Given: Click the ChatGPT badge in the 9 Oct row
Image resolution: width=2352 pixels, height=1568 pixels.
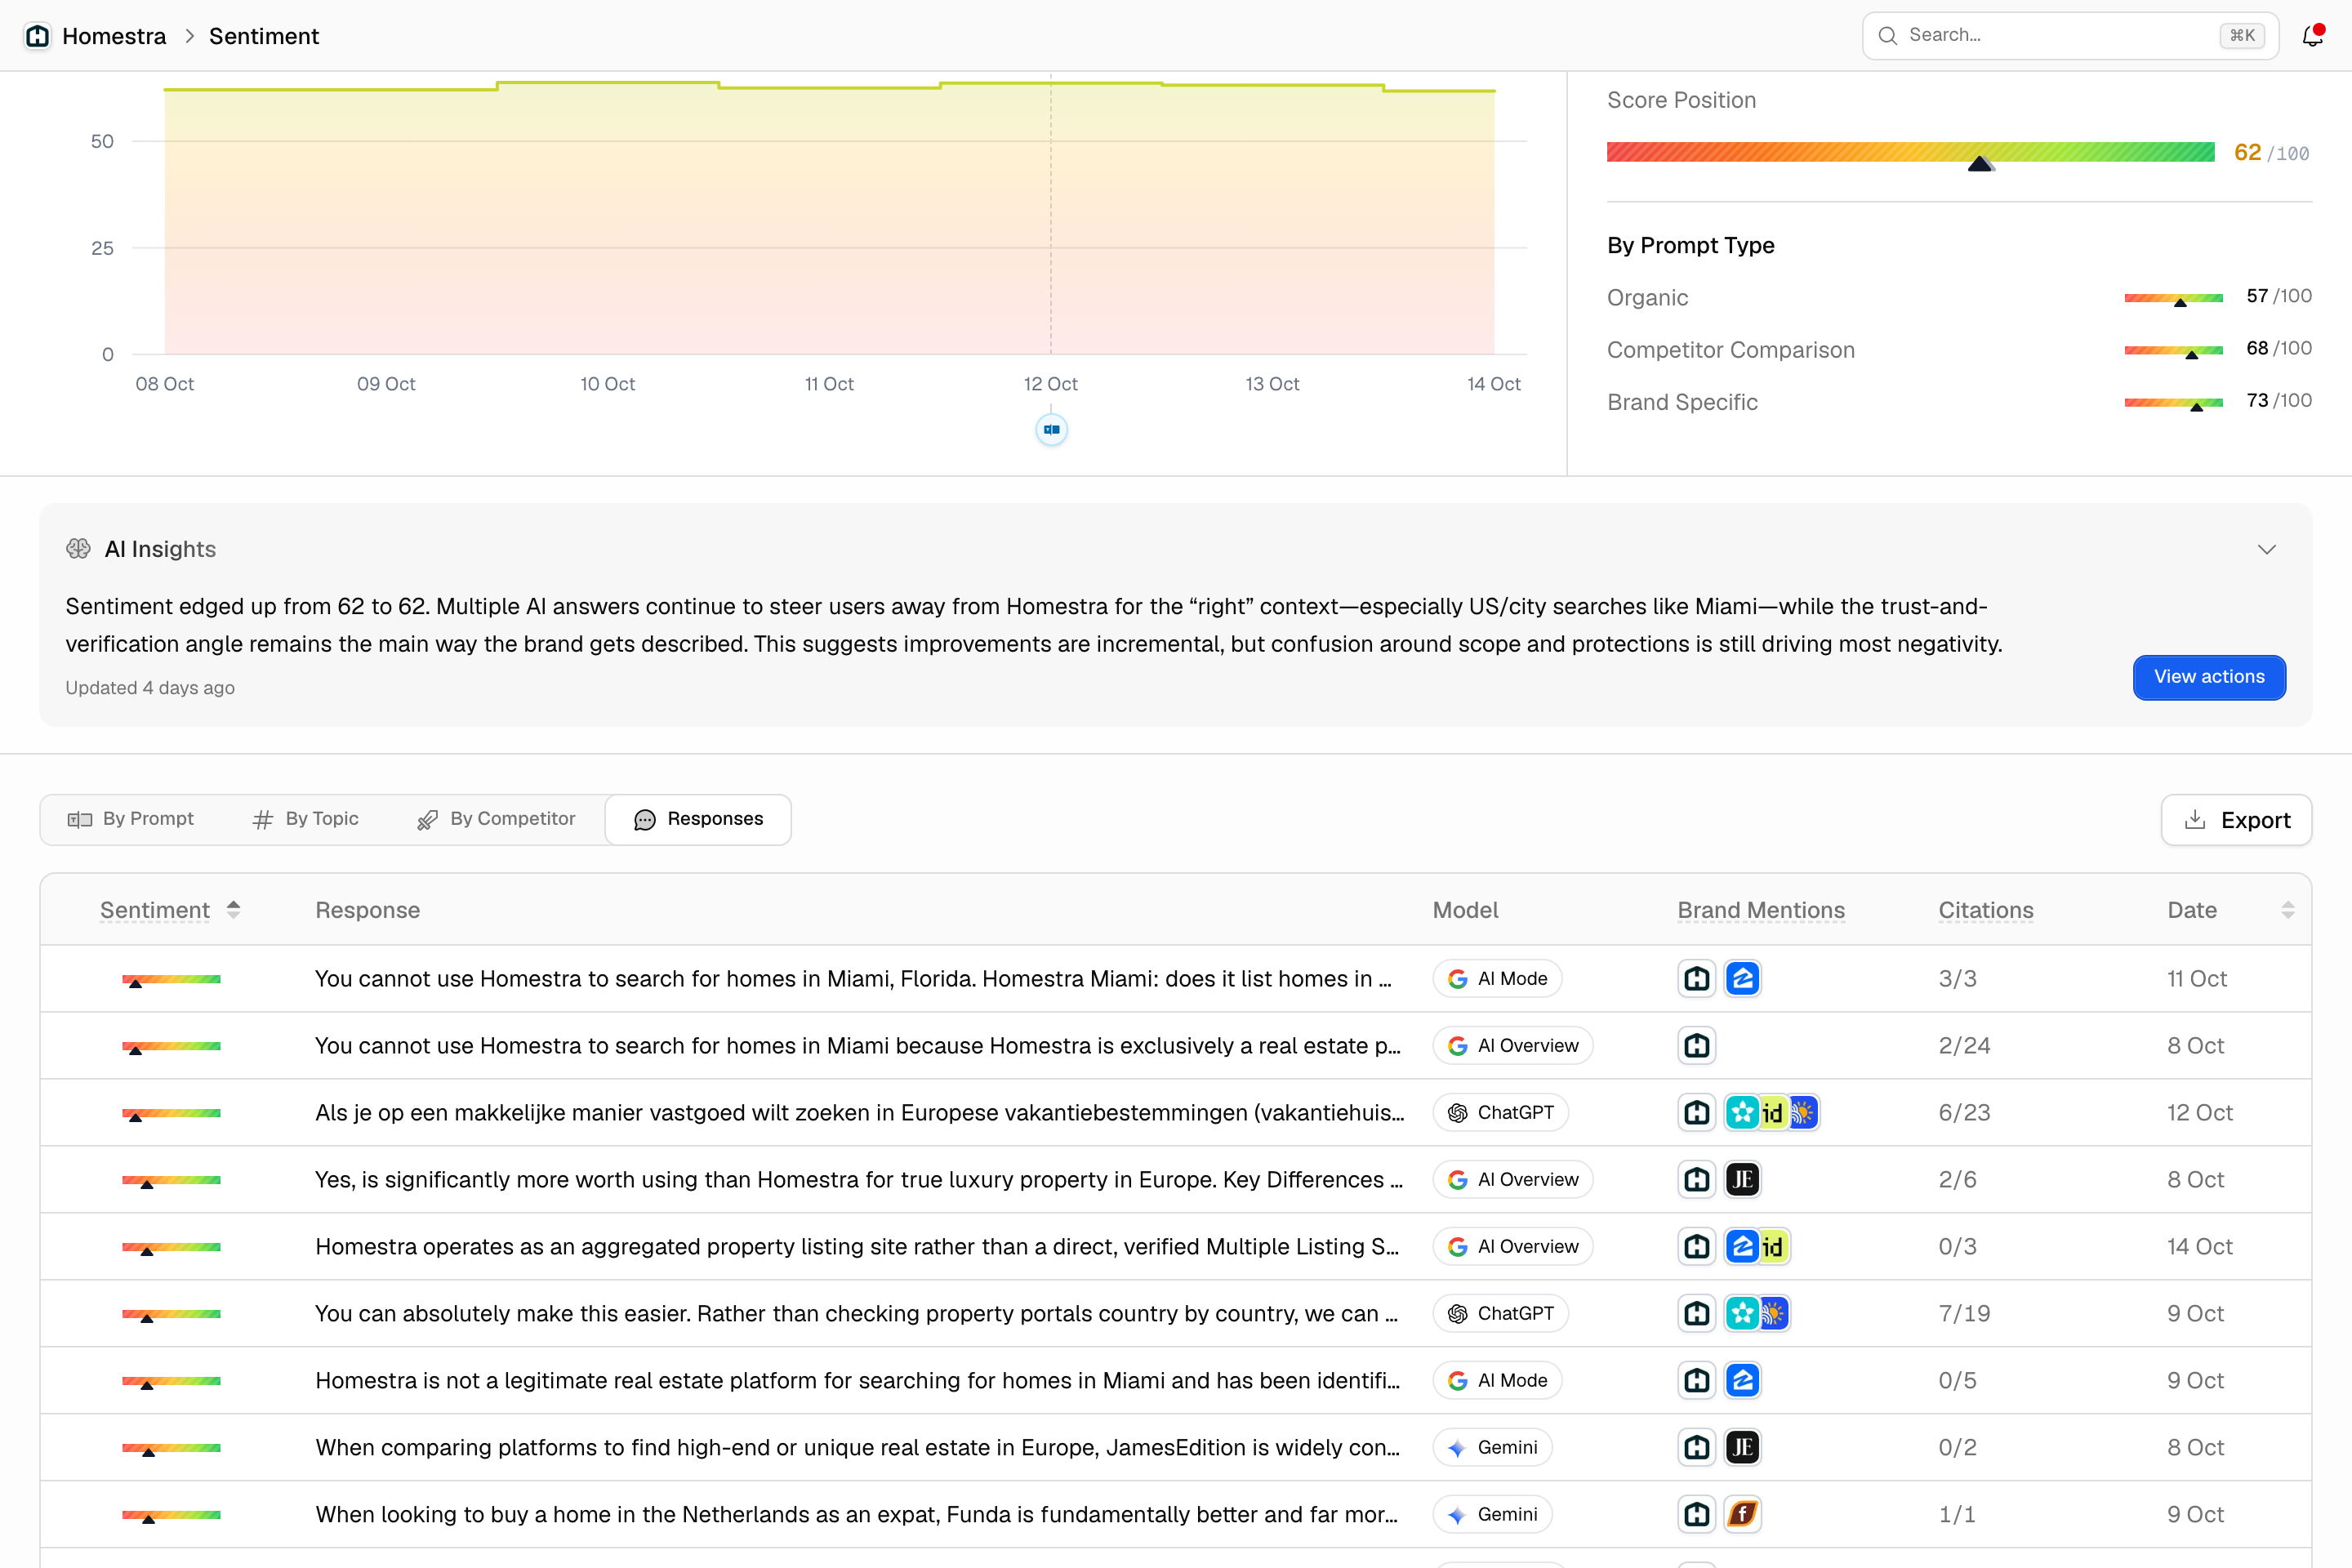Looking at the screenshot, I should [x=1500, y=1314].
